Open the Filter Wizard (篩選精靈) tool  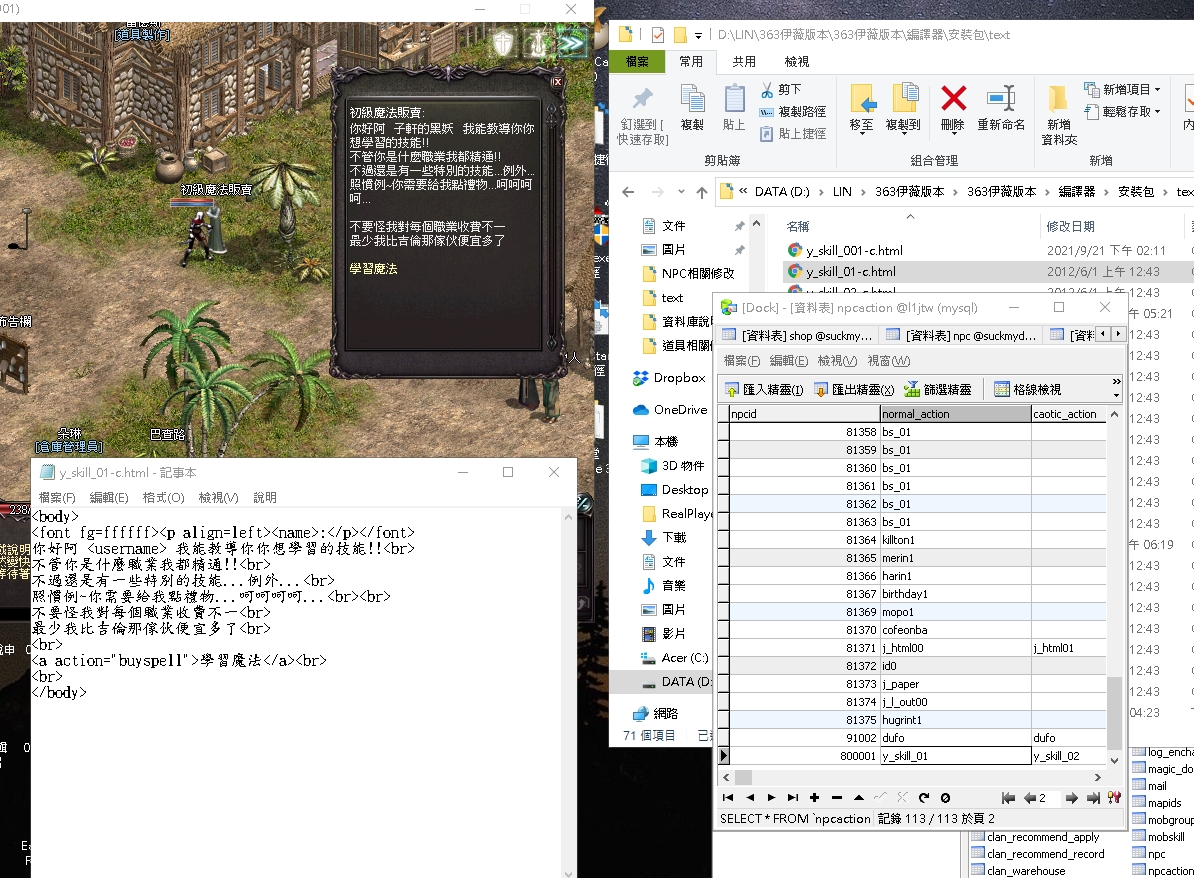click(x=937, y=390)
